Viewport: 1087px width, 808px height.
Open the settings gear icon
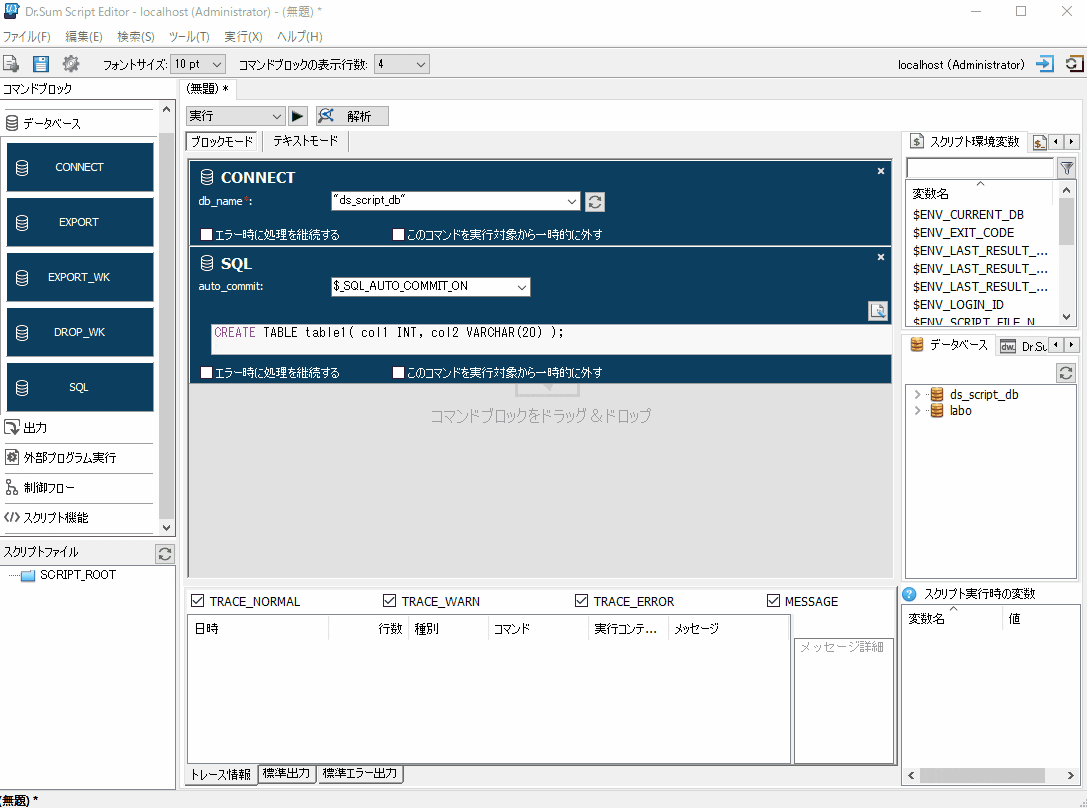pyautogui.click(x=70, y=63)
